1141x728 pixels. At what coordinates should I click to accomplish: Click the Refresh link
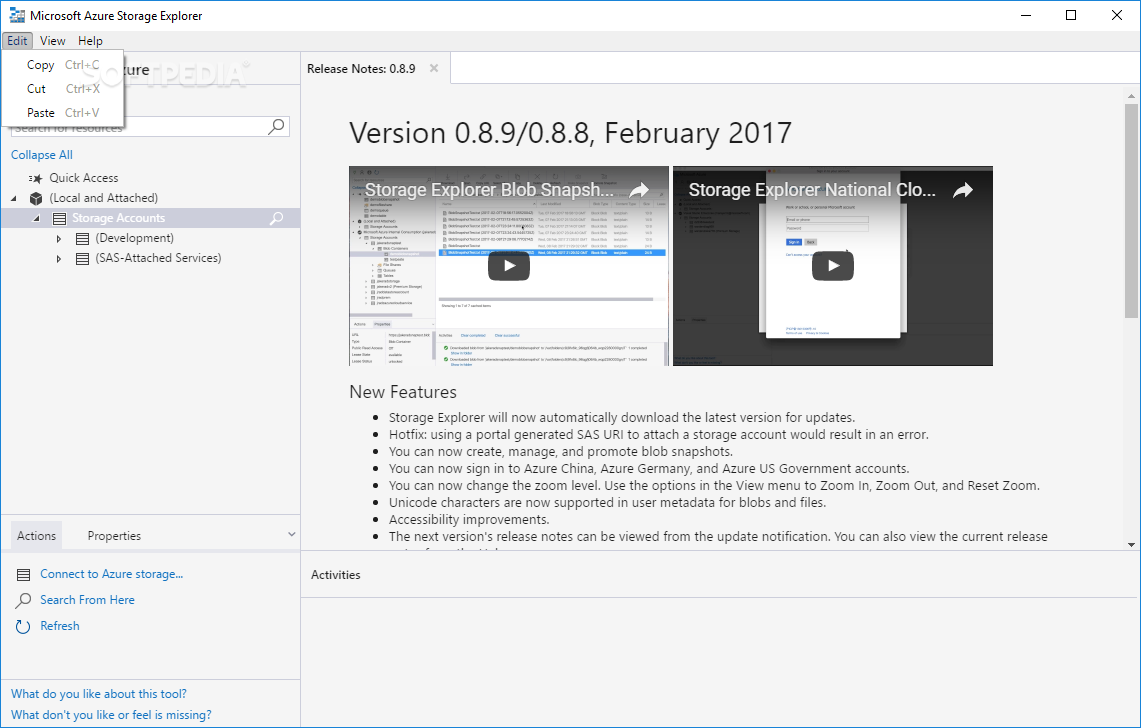pos(60,626)
